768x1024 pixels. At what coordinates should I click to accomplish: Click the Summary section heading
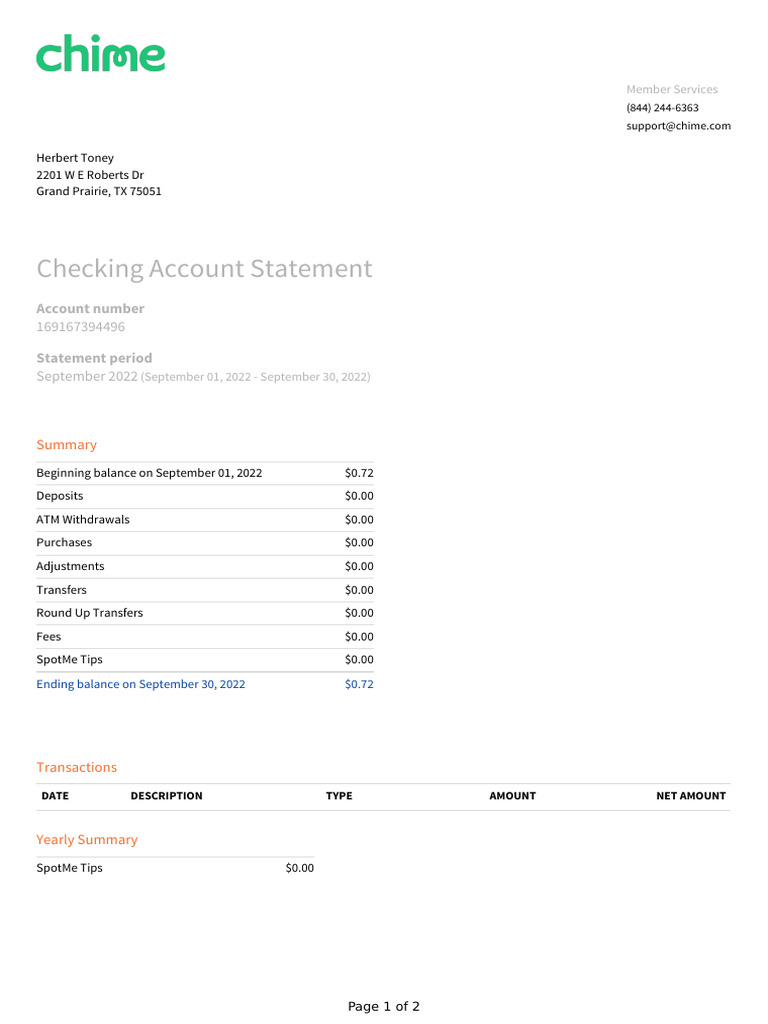point(67,445)
